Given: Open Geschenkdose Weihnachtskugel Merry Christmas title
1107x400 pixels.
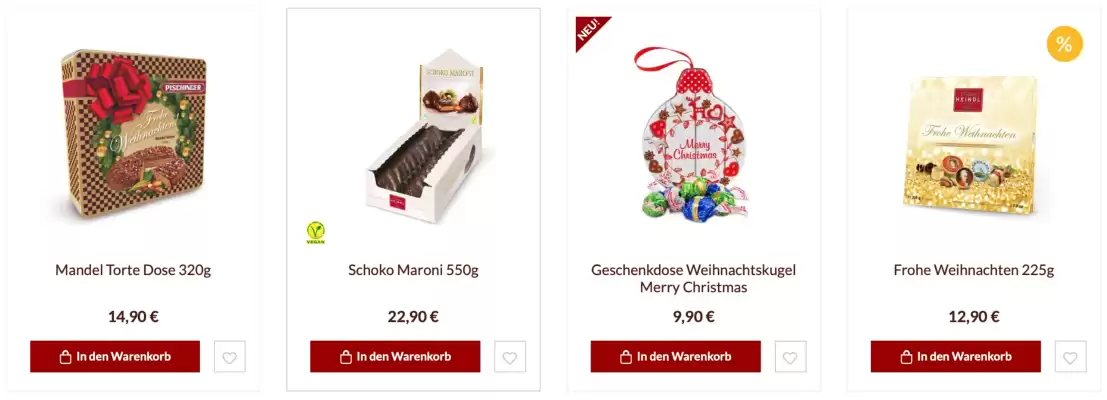Looking at the screenshot, I should click(x=693, y=279).
